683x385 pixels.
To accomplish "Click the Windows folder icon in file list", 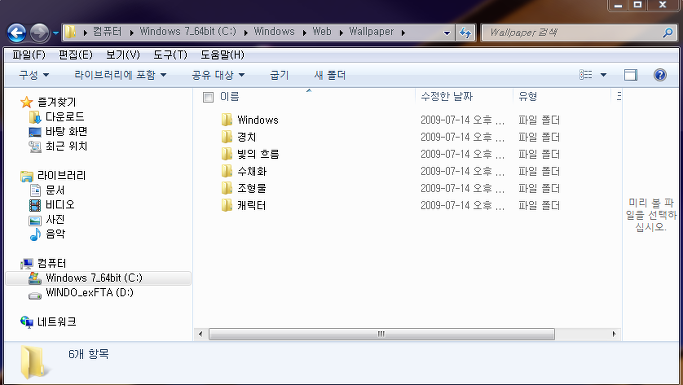I will [x=227, y=120].
